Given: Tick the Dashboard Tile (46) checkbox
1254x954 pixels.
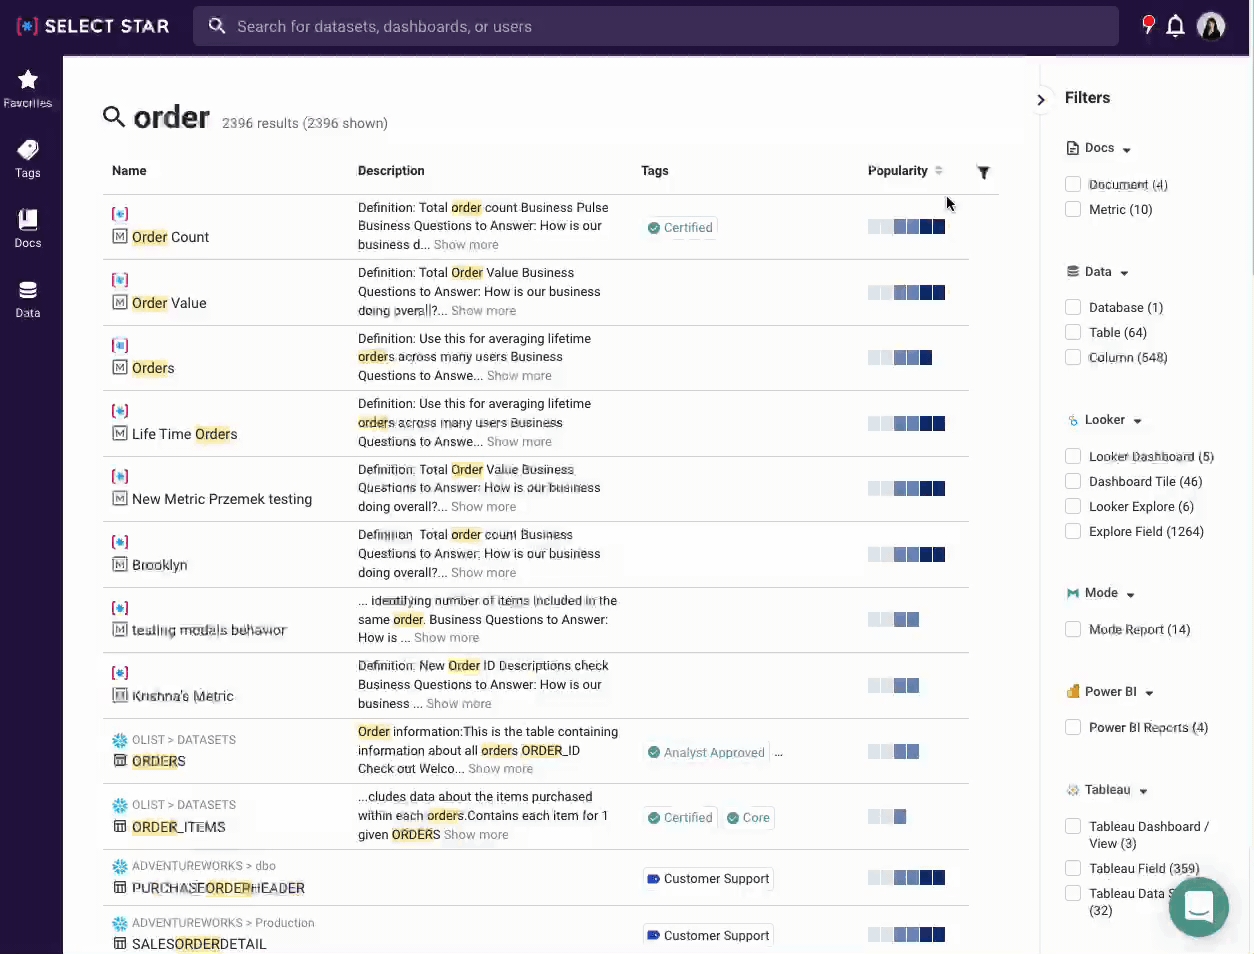Looking at the screenshot, I should [x=1073, y=481].
